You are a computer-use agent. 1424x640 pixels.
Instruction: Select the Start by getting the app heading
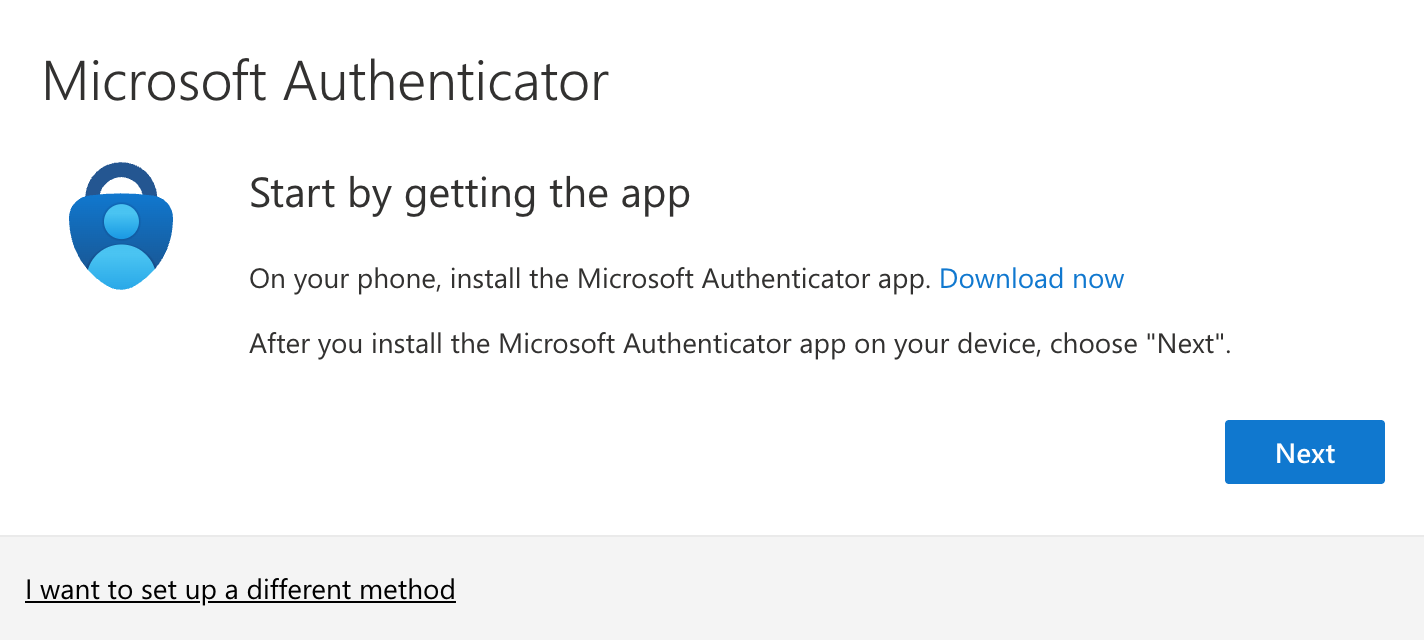tap(469, 193)
